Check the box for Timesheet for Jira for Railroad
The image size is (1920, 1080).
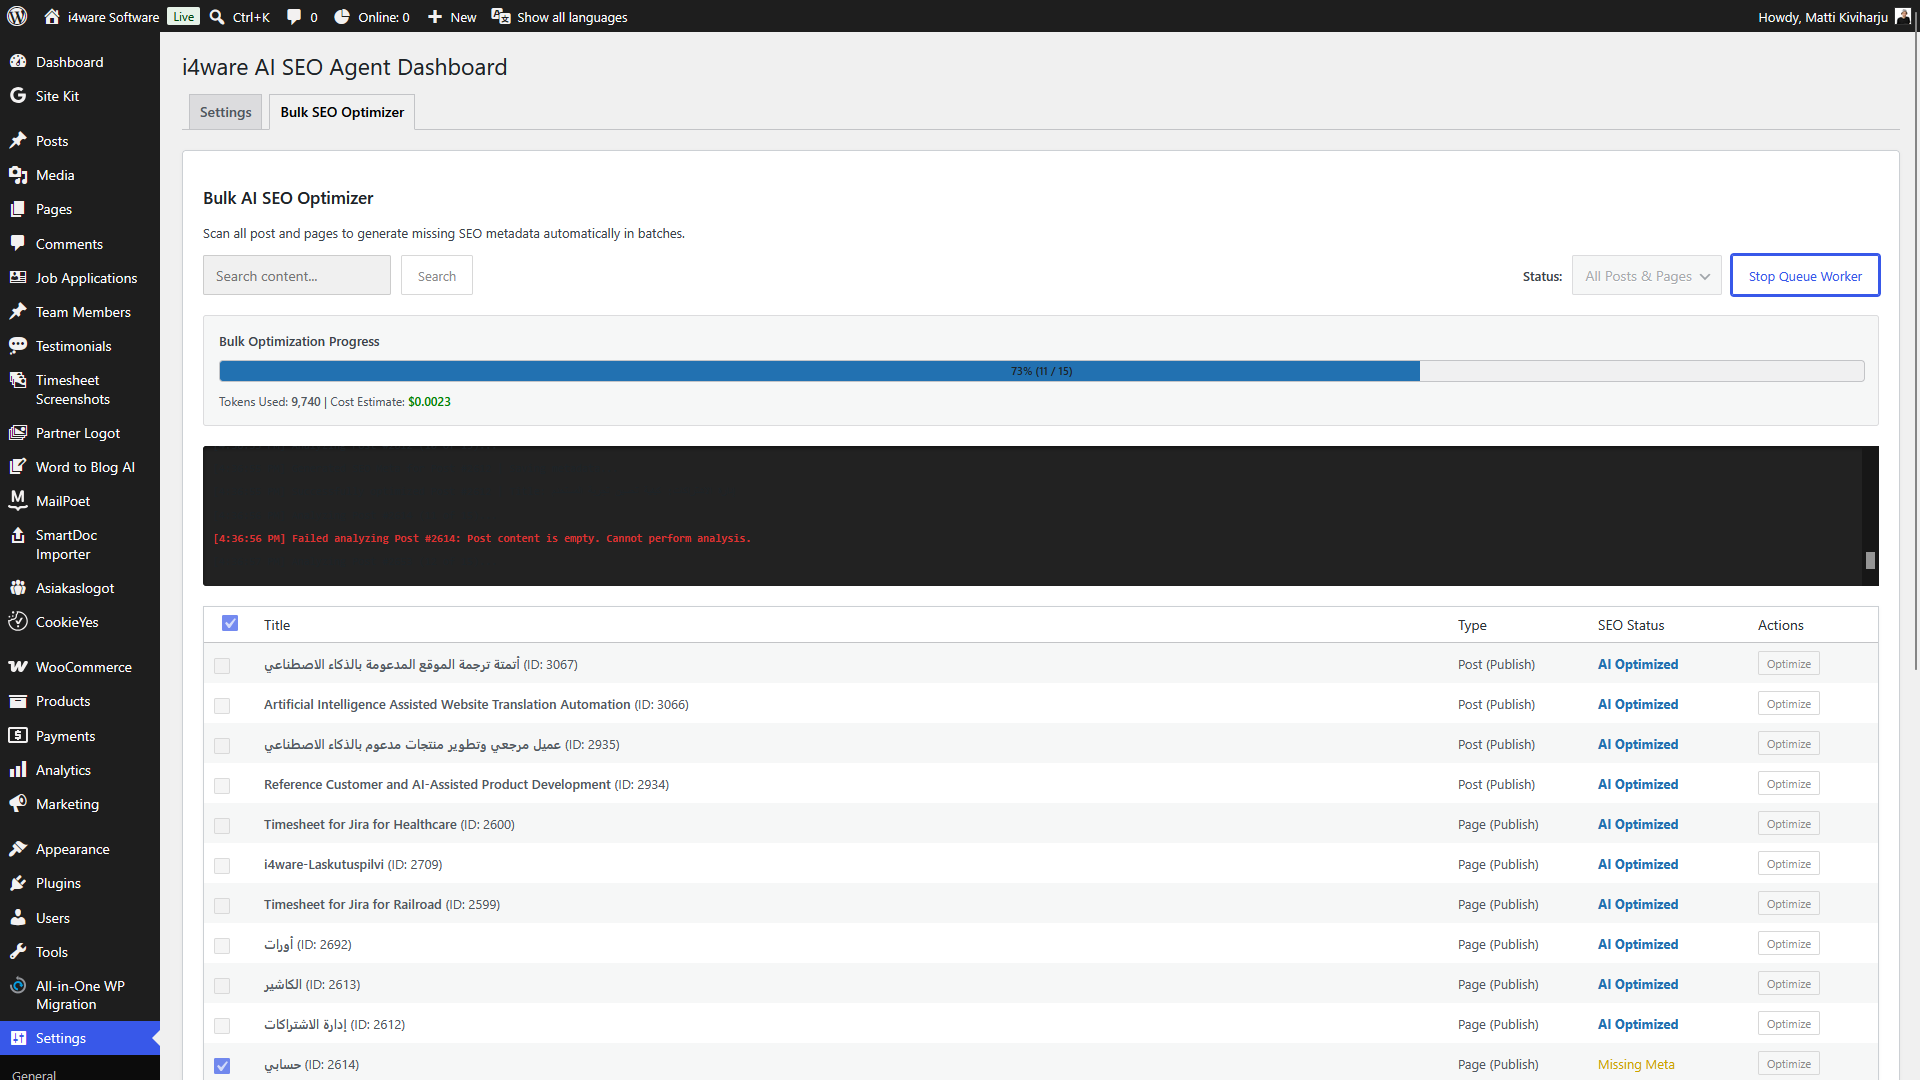pos(222,905)
